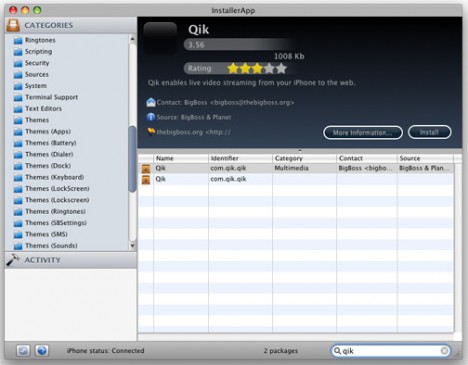Sort packages by Category column
468x365 pixels.
click(304, 158)
